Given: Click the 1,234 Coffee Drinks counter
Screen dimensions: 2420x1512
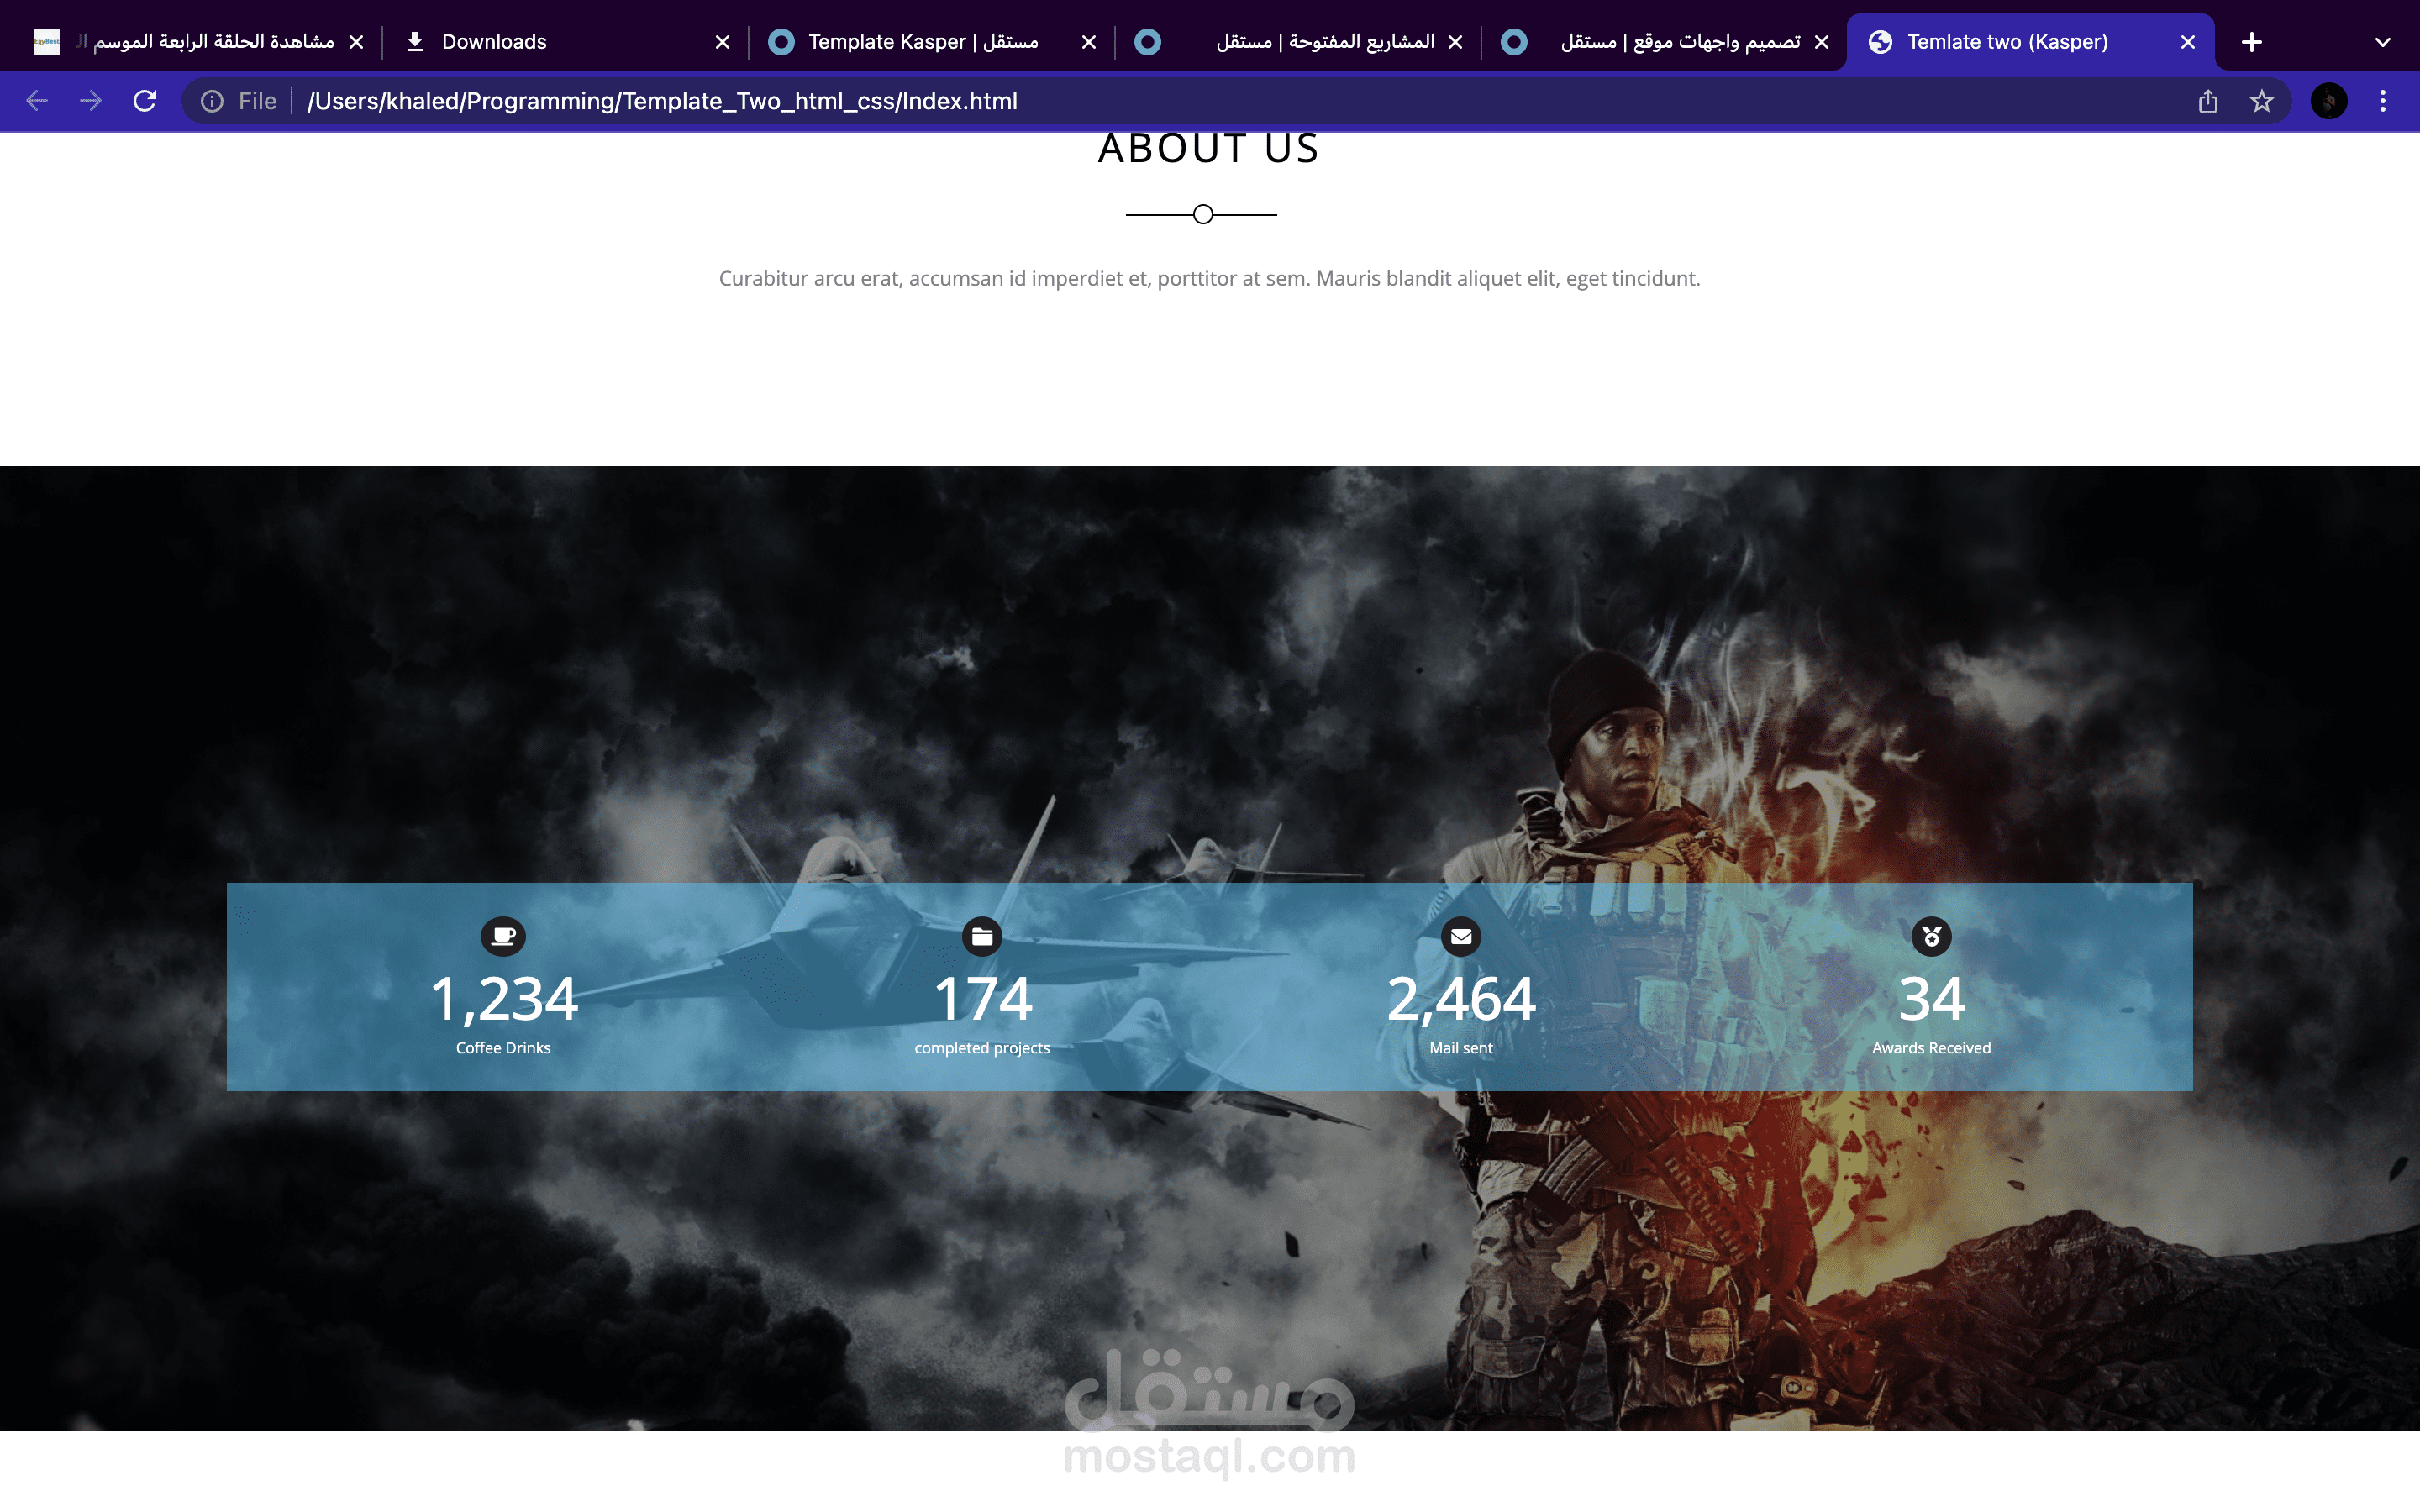Looking at the screenshot, I should point(503,999).
